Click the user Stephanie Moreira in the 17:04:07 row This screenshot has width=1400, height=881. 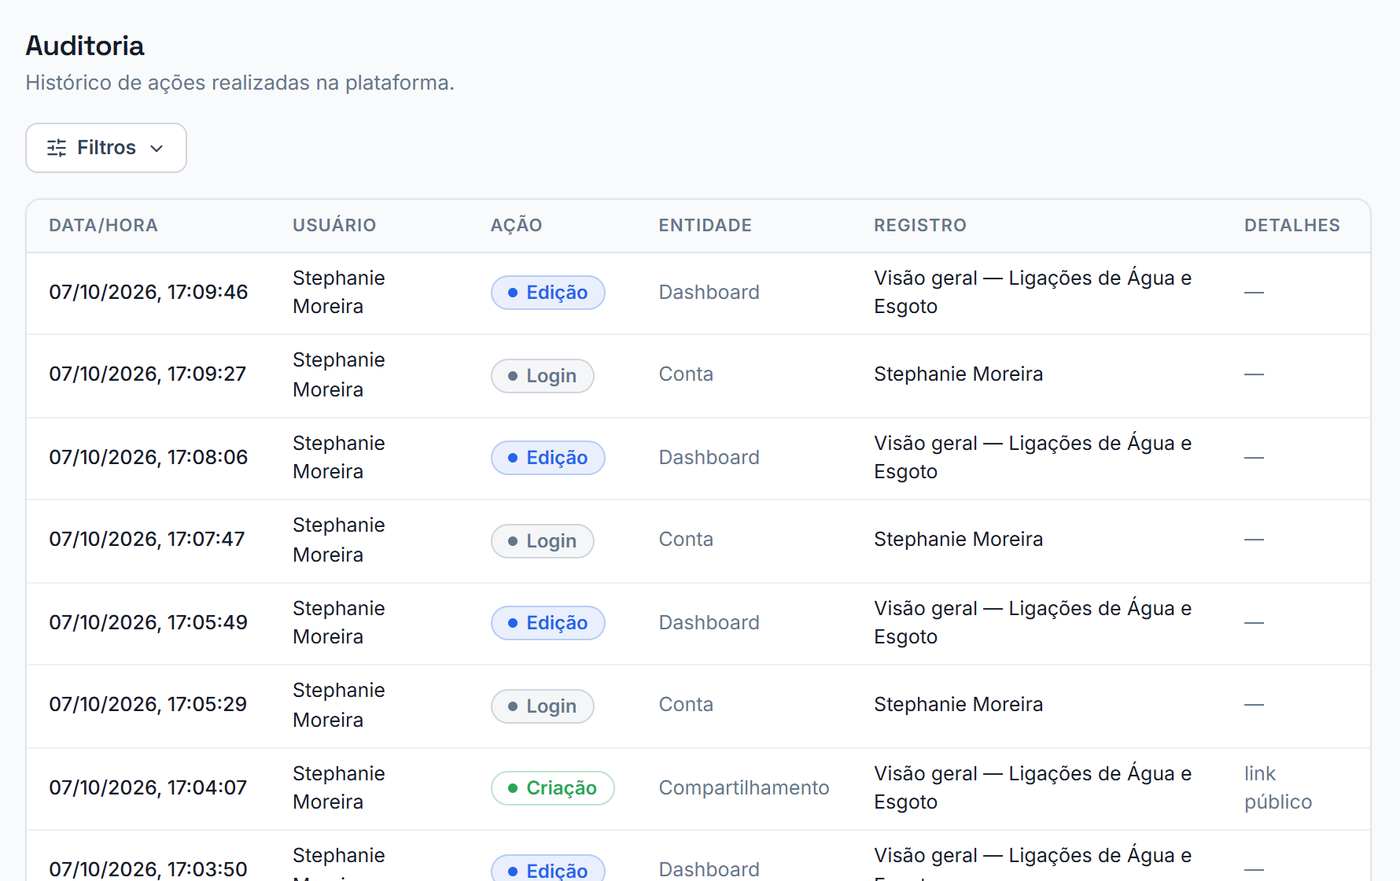(339, 788)
